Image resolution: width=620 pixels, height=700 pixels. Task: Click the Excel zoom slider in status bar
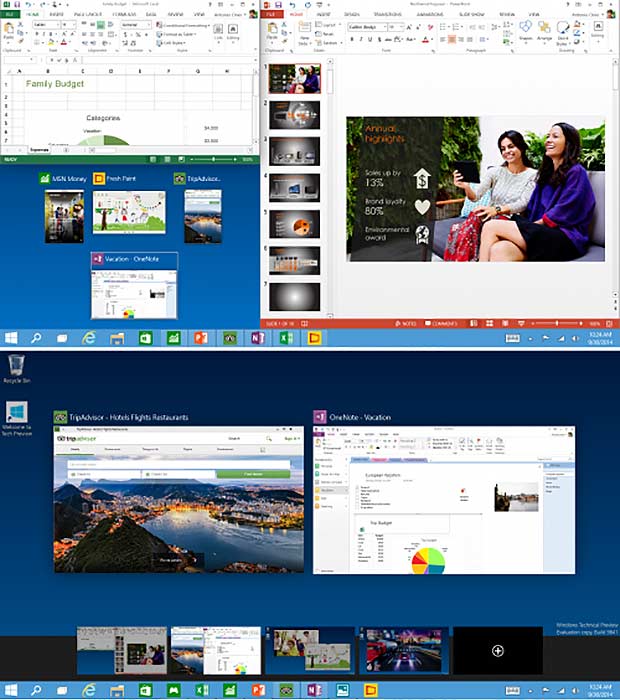pos(212,159)
